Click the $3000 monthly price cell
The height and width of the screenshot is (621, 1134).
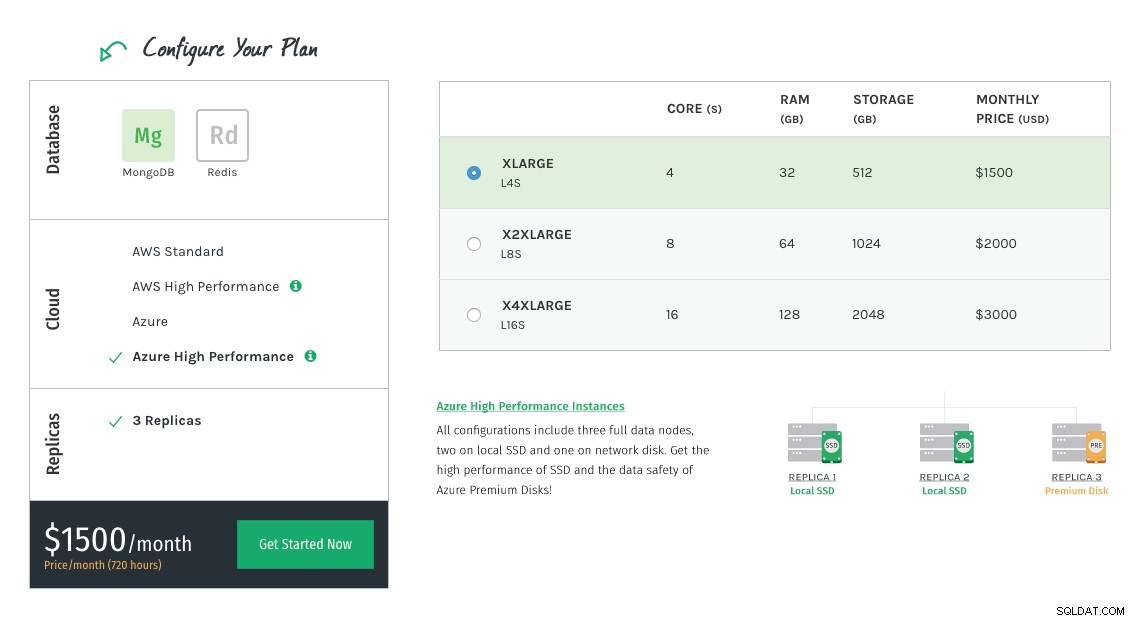pyautogui.click(x=996, y=314)
